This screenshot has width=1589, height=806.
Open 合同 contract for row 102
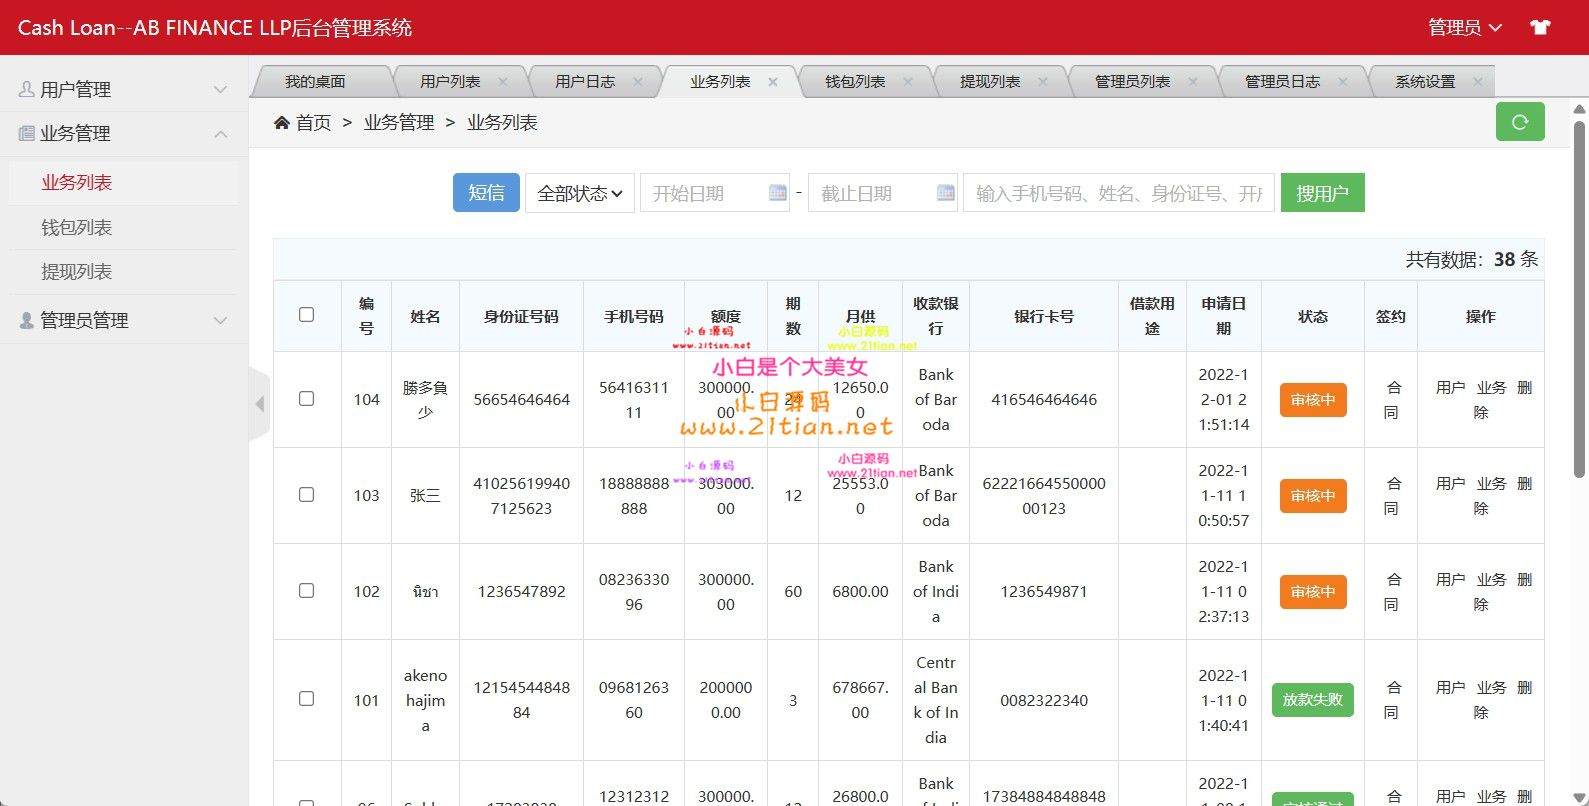1393,591
